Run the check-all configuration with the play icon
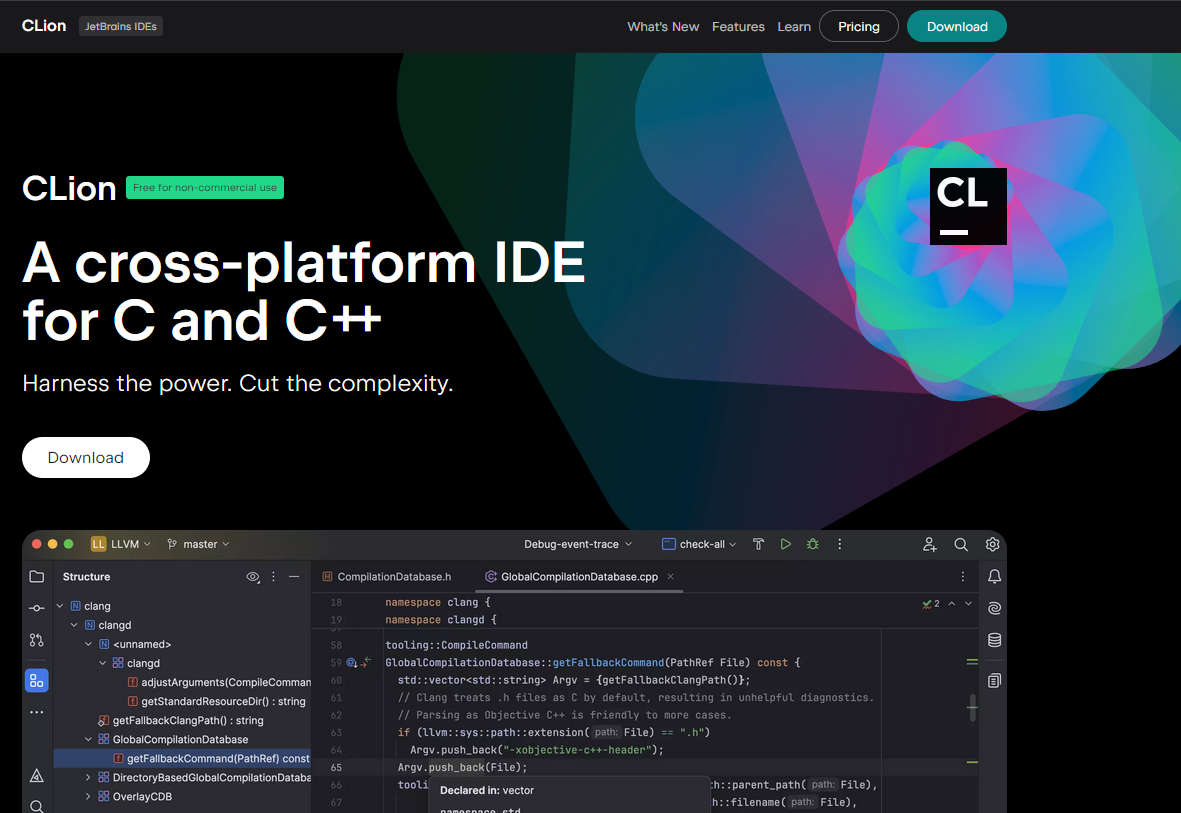 pos(786,544)
